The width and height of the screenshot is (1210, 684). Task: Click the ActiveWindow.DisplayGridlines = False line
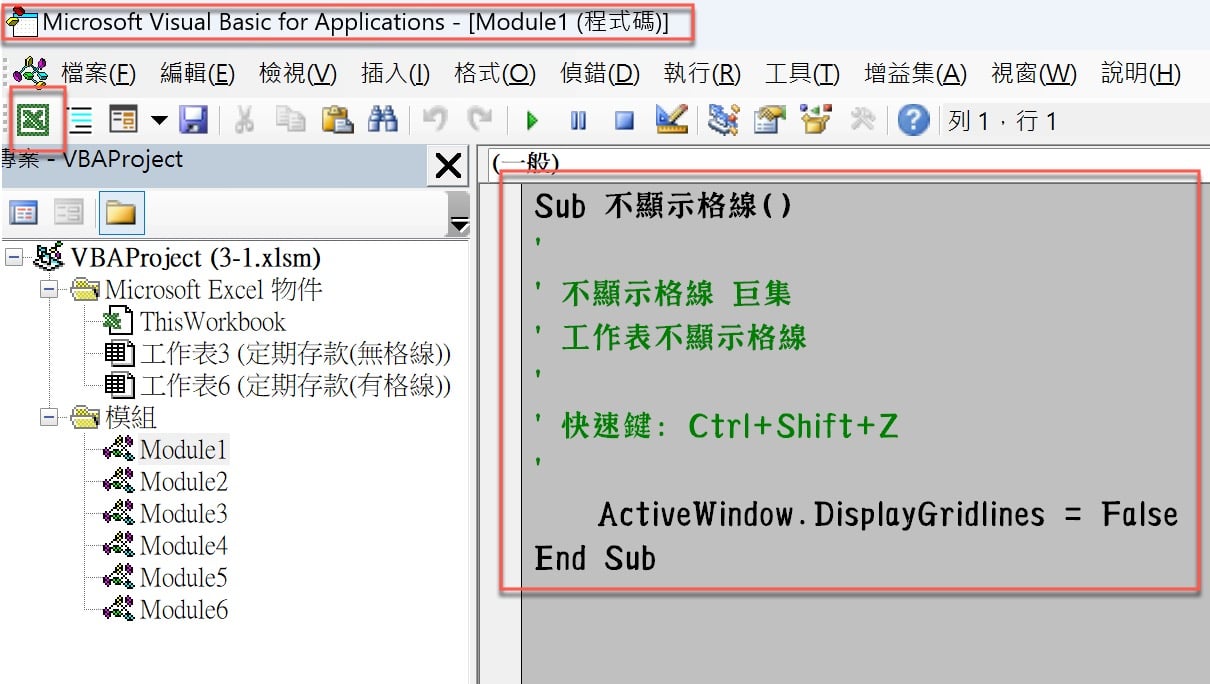pyautogui.click(x=888, y=515)
